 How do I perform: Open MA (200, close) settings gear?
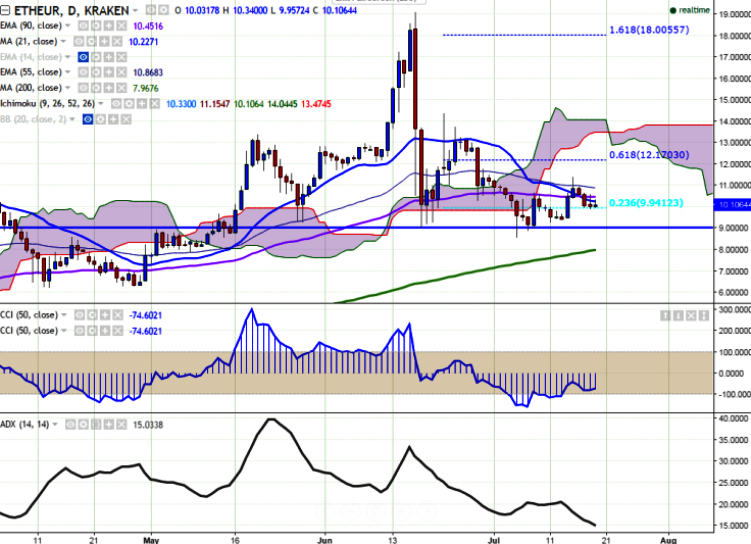tap(96, 88)
